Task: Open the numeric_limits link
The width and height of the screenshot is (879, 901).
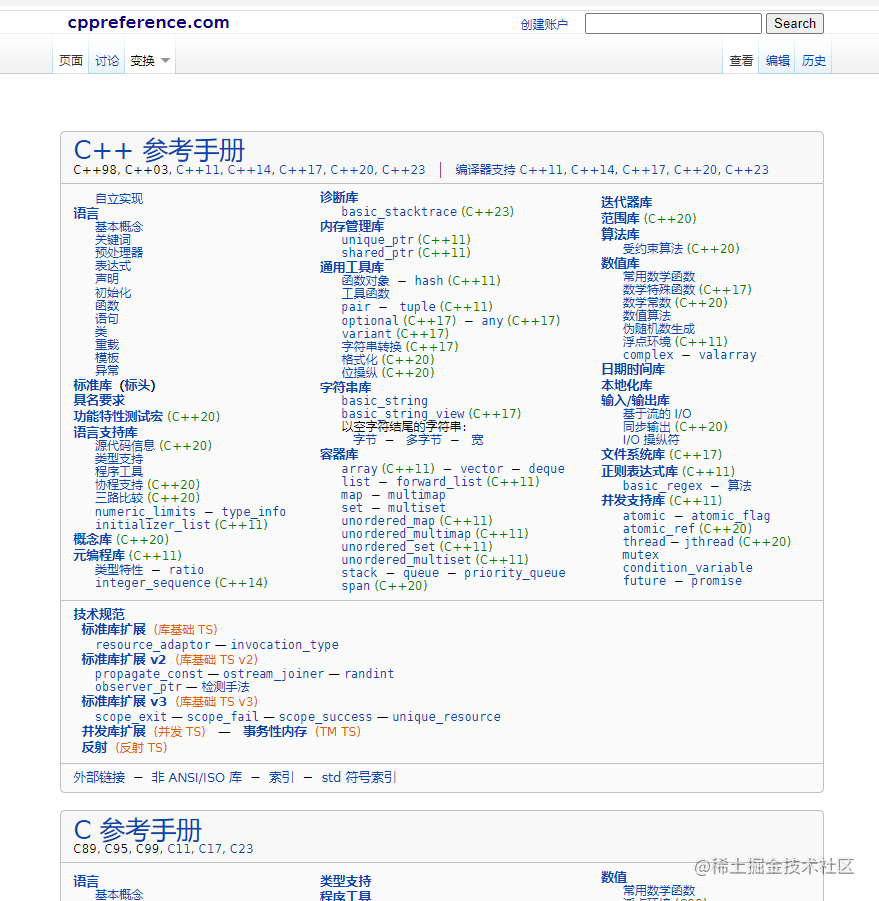Action: tap(145, 511)
